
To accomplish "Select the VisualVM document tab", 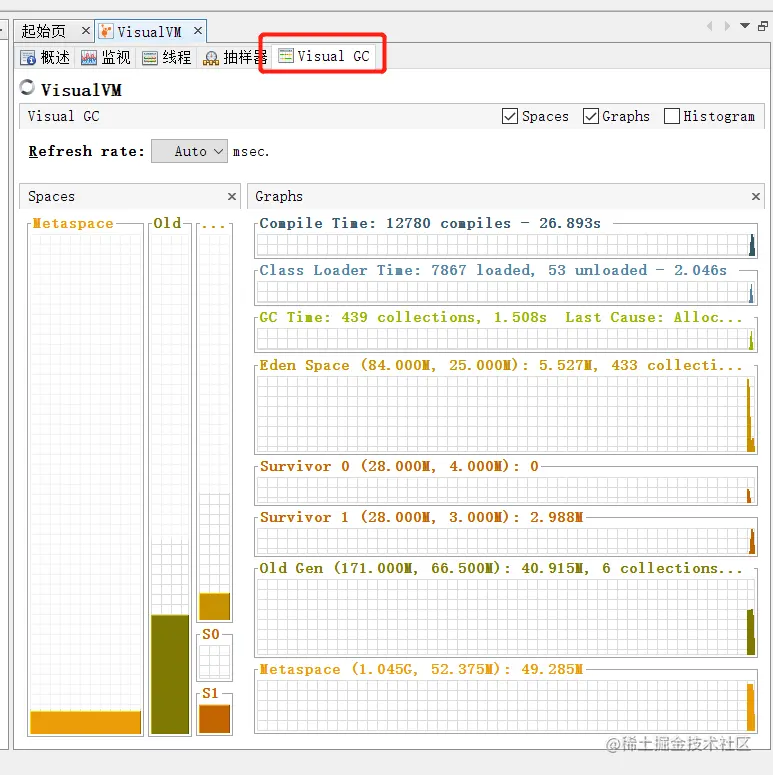I will 150,32.
